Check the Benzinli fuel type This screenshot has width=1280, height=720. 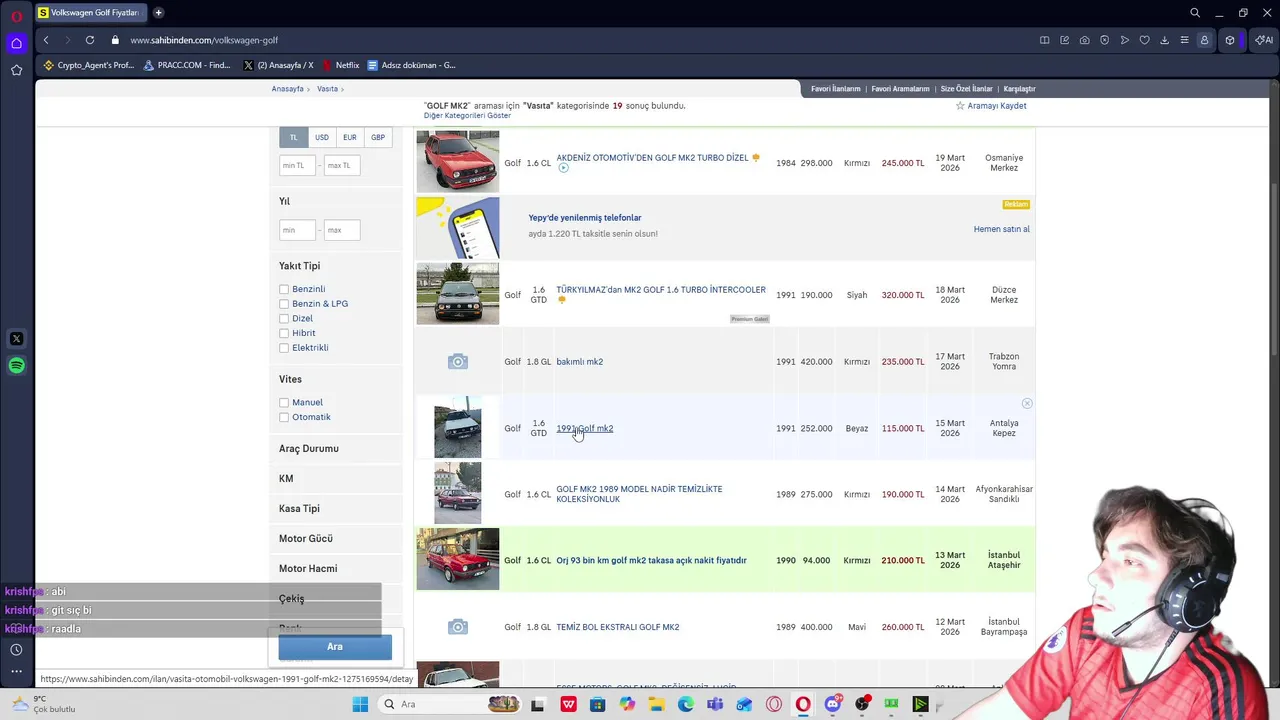click(x=284, y=289)
